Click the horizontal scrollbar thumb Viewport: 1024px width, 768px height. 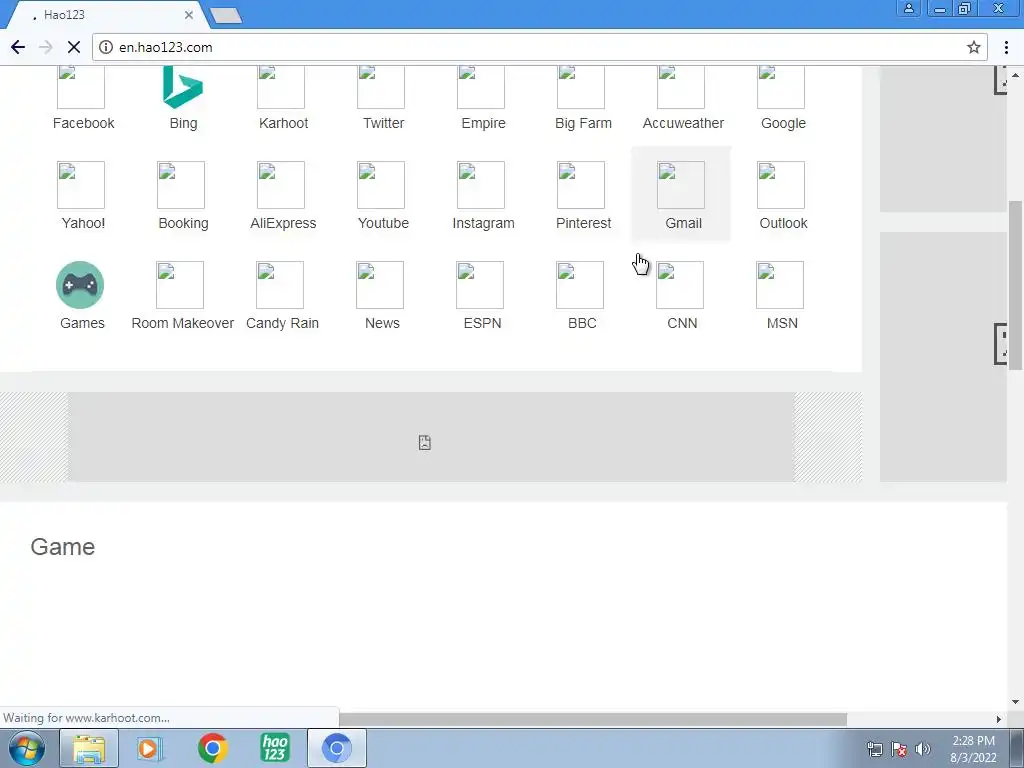[593, 719]
